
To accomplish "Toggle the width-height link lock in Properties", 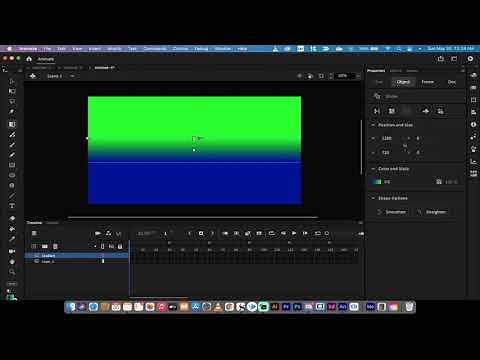I will click(x=405, y=145).
